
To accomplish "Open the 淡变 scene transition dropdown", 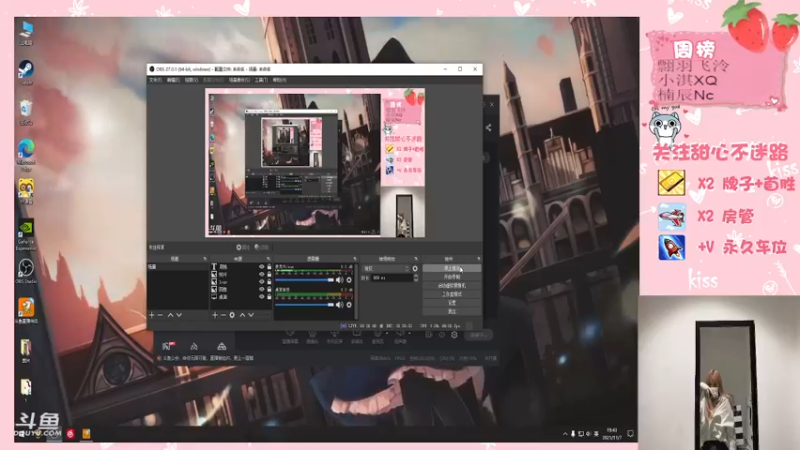I will coord(386,268).
